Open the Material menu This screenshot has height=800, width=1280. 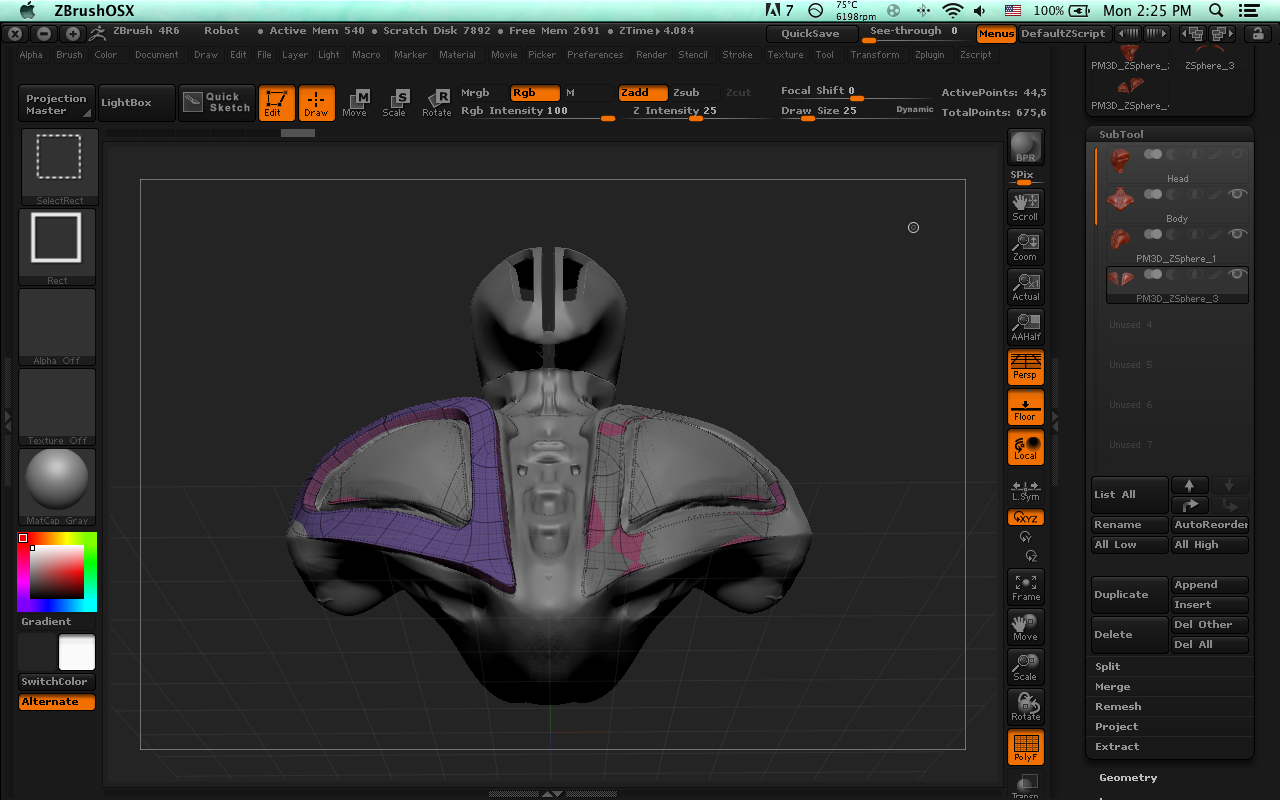(x=457, y=55)
